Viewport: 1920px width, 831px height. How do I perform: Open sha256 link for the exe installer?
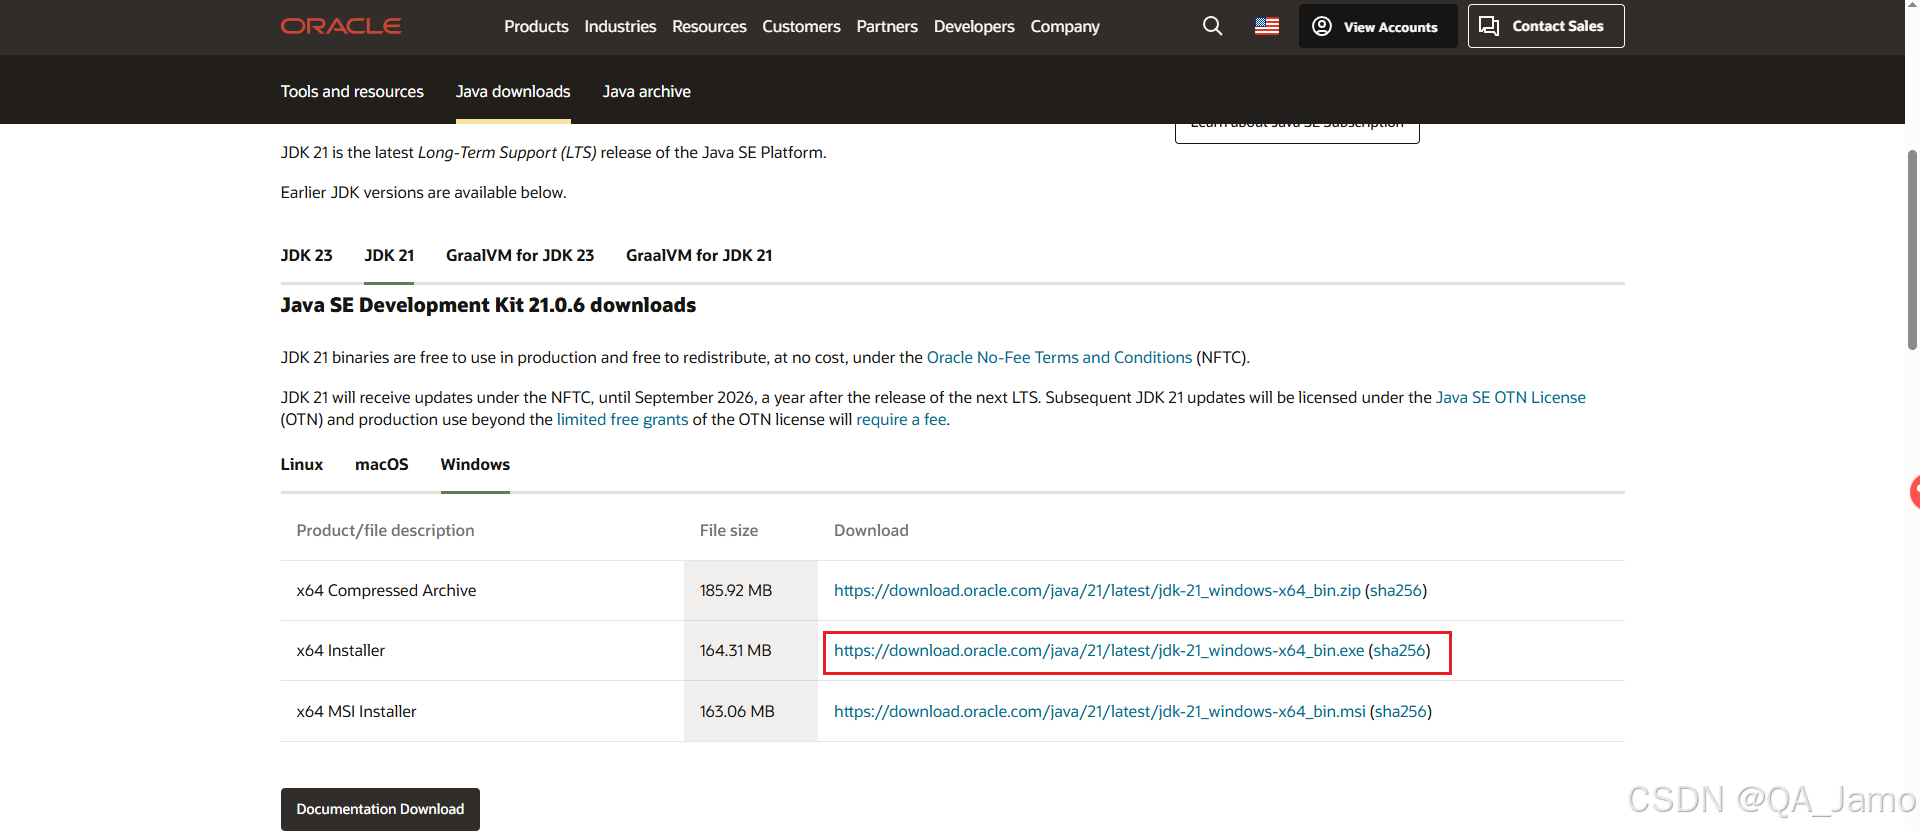coord(1399,650)
